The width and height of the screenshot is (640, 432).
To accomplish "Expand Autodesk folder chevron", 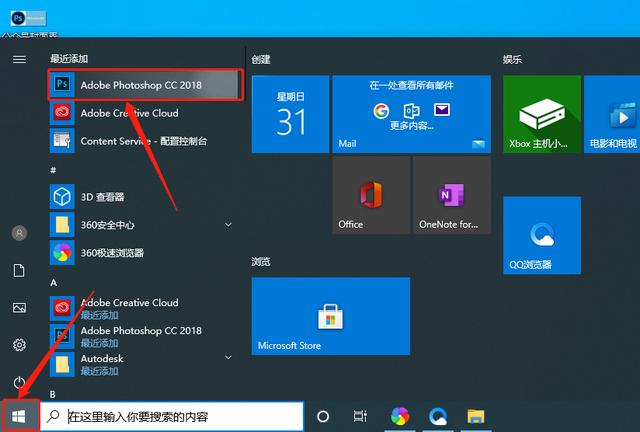I will (x=228, y=357).
